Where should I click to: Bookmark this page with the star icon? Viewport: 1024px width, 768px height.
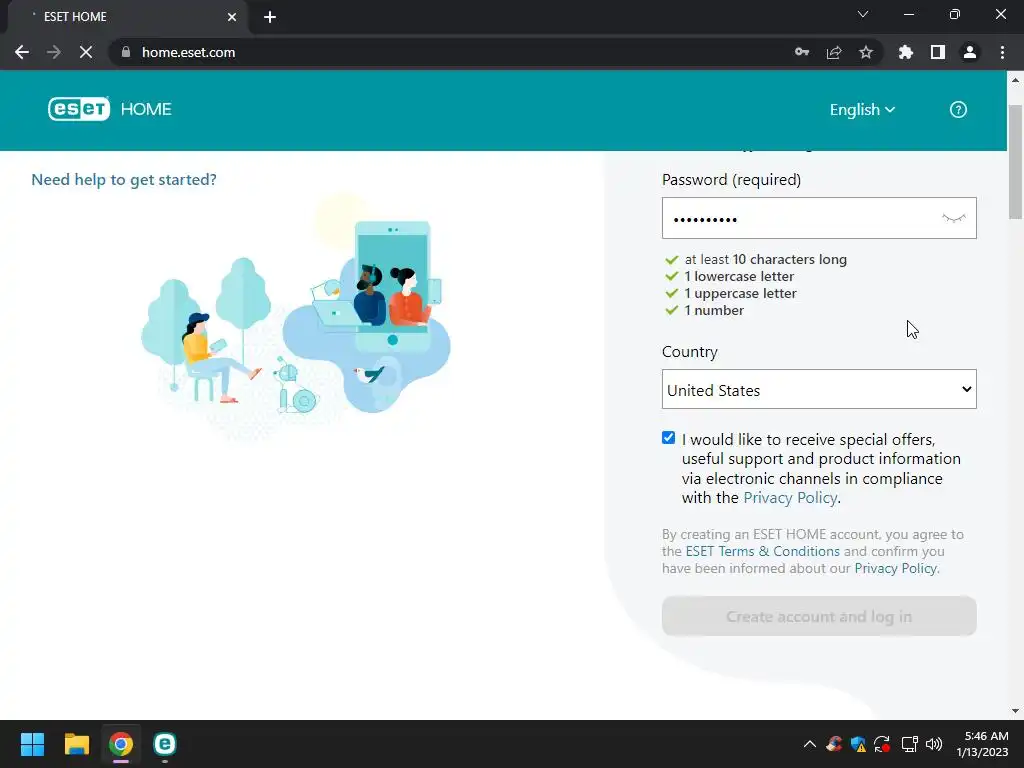pos(866,52)
